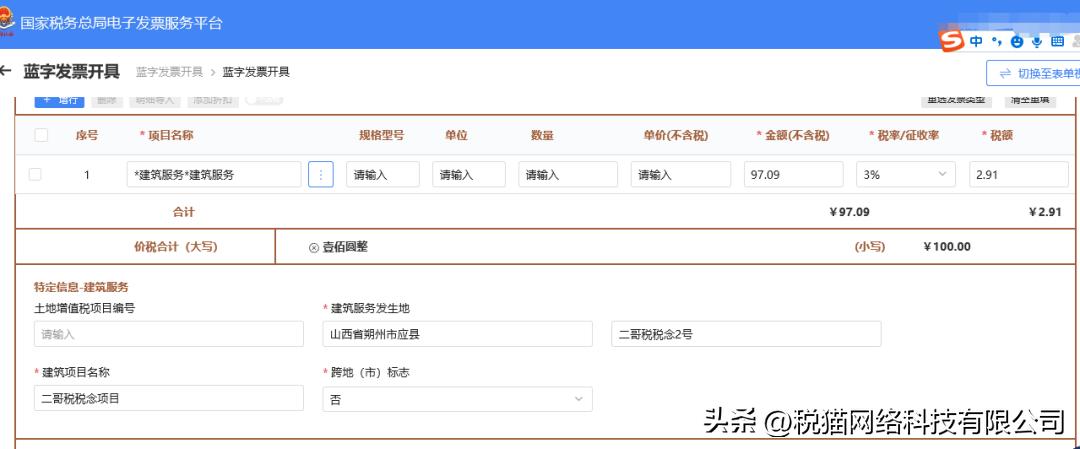Clear the 壹佰圆整 total with circled x icon
Screen dimensions: 1080x449
point(313,247)
